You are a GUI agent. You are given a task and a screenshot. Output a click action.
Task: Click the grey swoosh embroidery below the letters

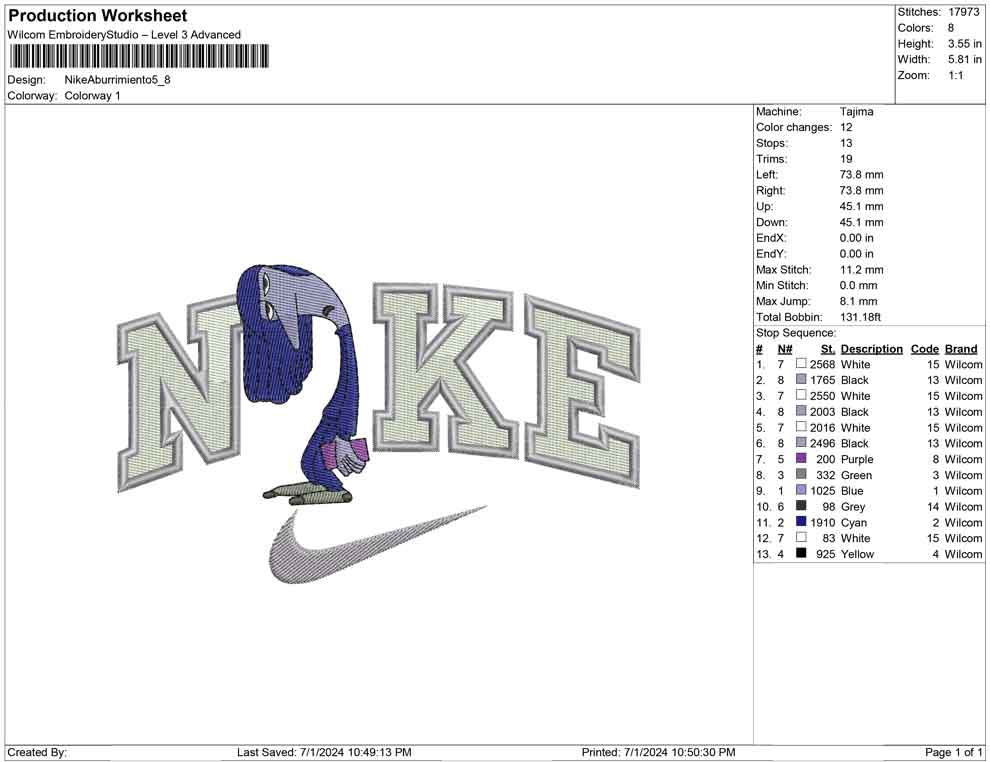(x=377, y=544)
